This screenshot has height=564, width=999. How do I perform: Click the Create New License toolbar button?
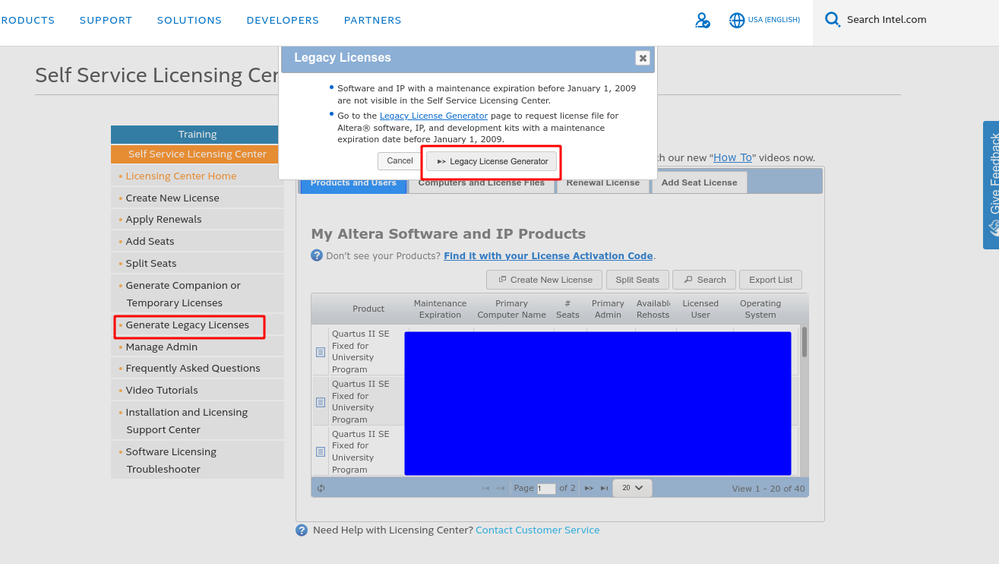(545, 280)
